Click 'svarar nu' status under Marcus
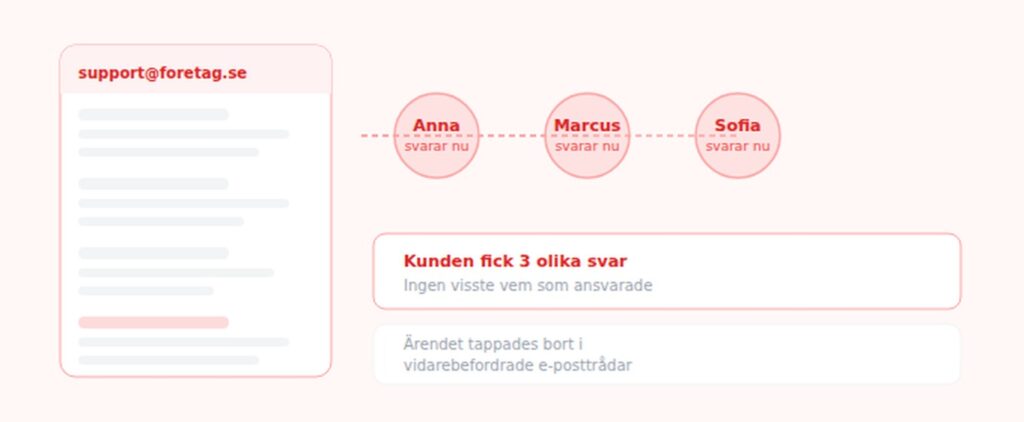The width and height of the screenshot is (1024, 422). (x=587, y=146)
